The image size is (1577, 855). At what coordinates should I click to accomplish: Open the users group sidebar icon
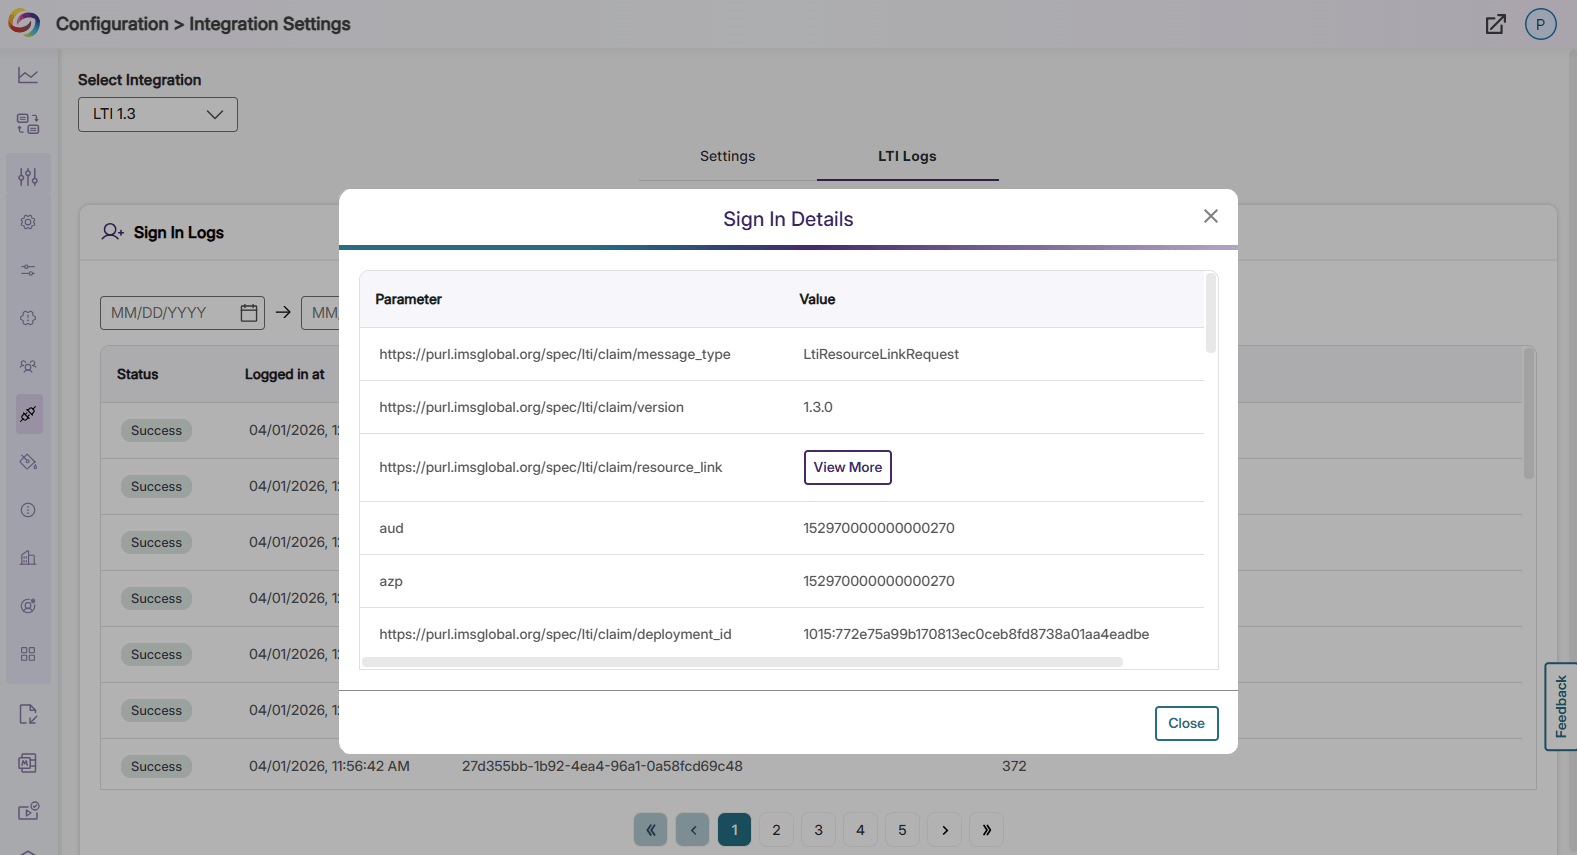(28, 366)
